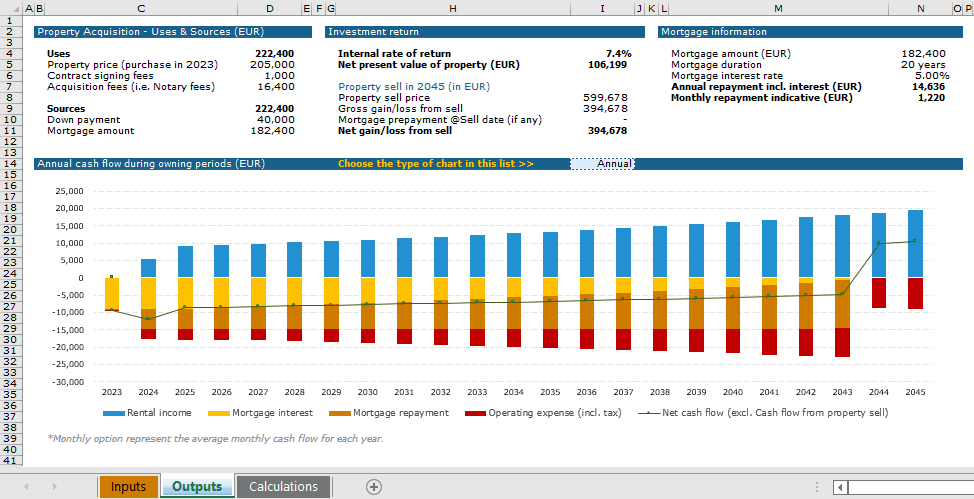
Task: Select column D header
Action: pos(269,8)
